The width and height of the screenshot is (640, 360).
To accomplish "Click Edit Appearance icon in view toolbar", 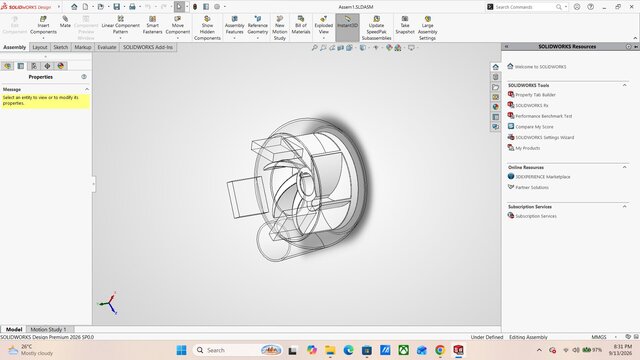I will click(389, 48).
